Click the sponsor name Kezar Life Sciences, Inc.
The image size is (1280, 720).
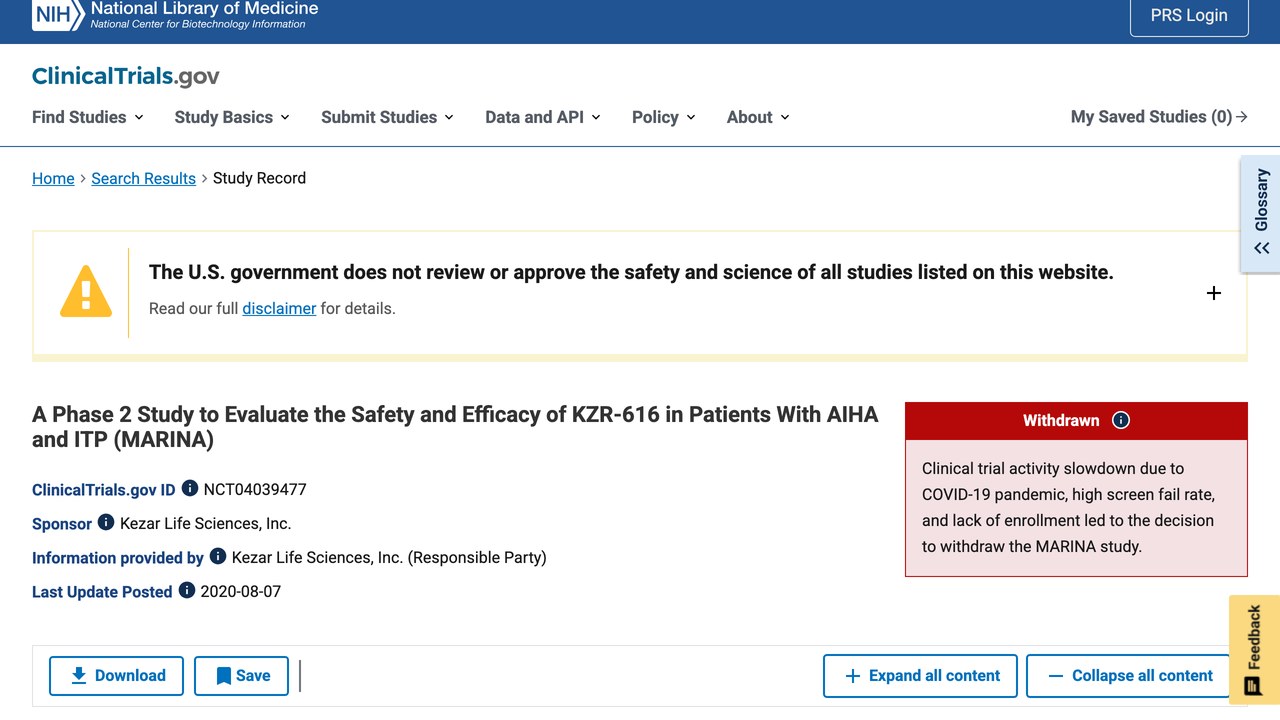tap(206, 523)
